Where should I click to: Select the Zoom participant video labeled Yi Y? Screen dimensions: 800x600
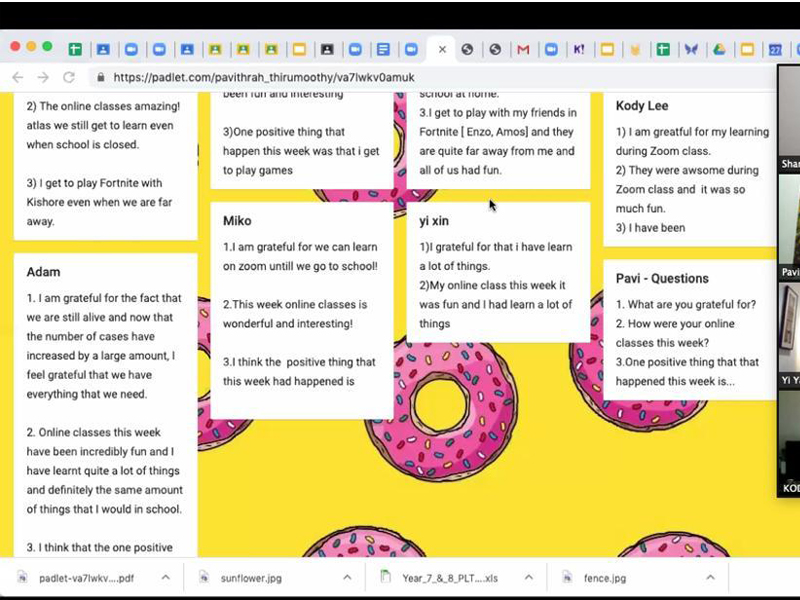click(x=789, y=336)
